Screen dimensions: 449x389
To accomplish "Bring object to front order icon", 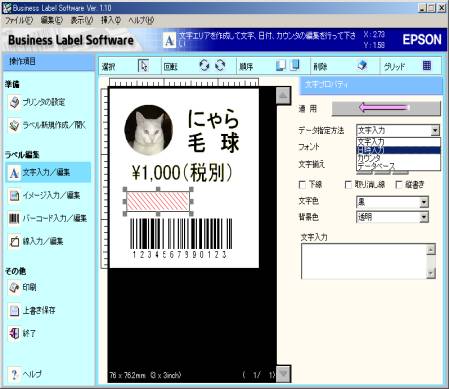I will (281, 66).
